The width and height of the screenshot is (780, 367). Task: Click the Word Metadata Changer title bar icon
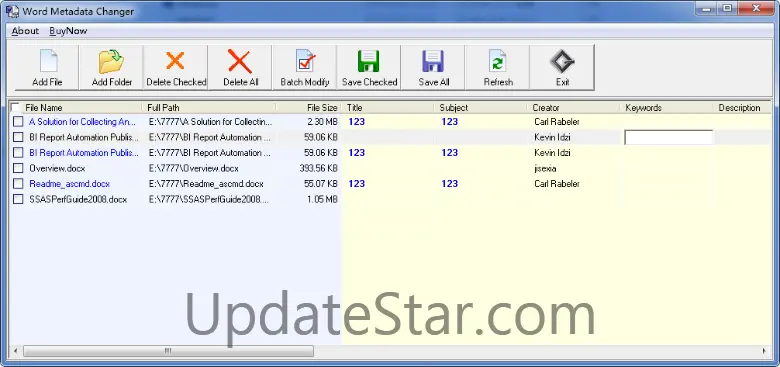[12, 10]
